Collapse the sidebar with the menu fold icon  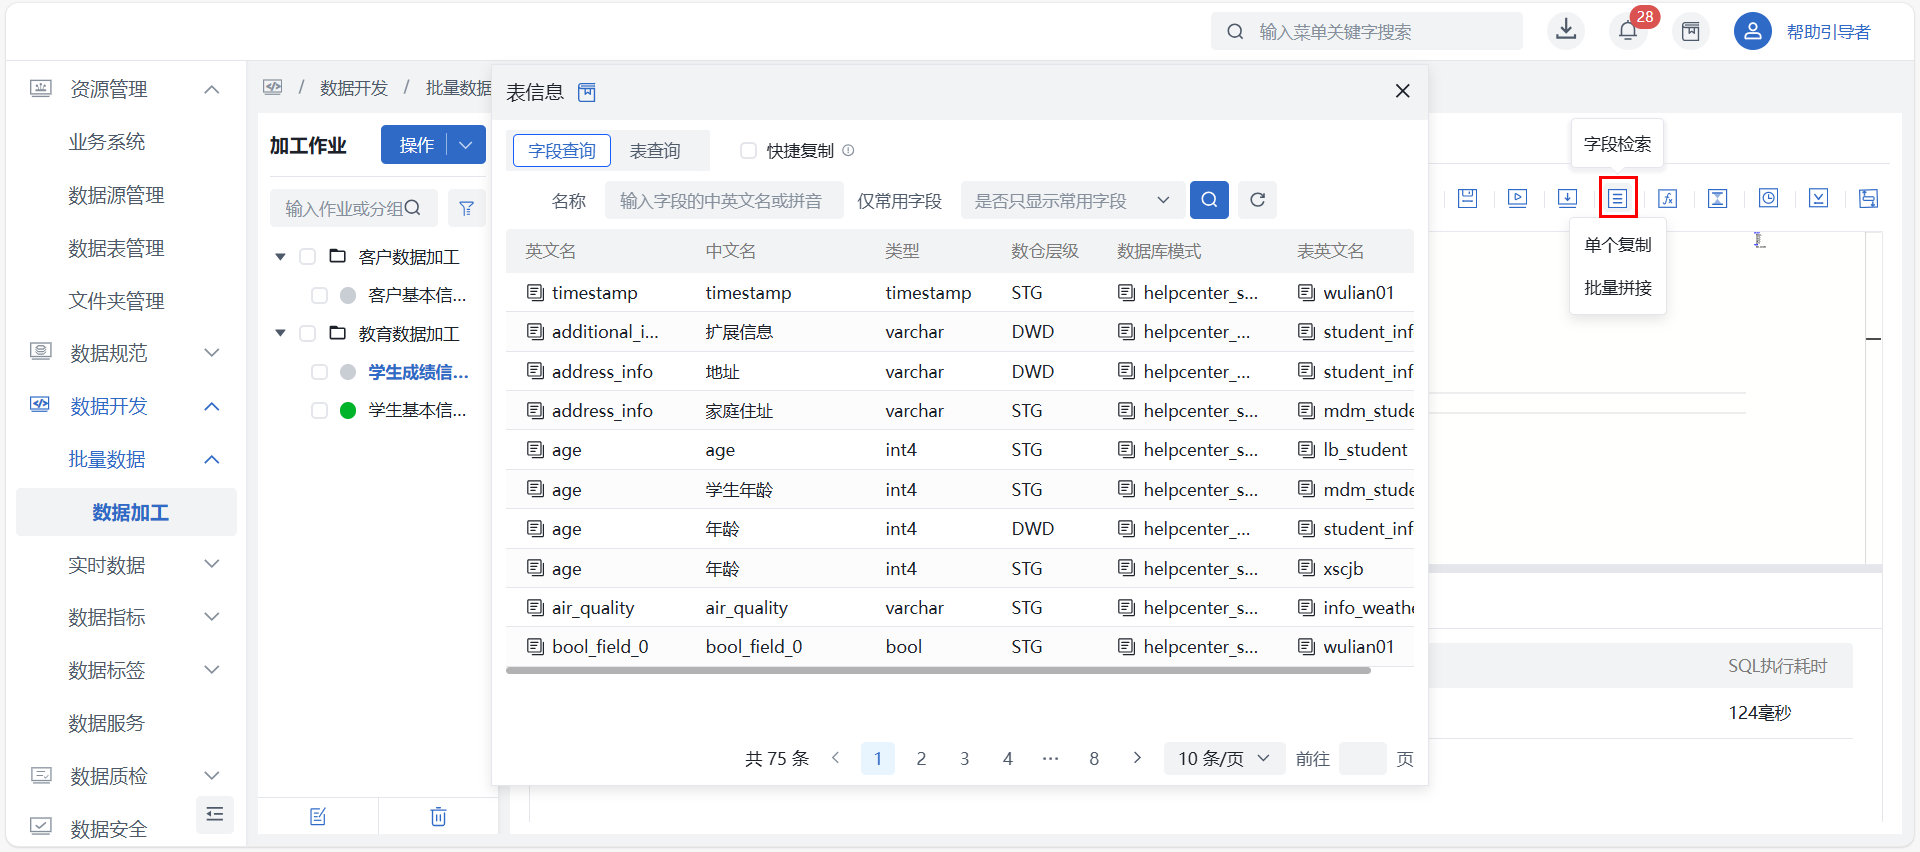[215, 814]
